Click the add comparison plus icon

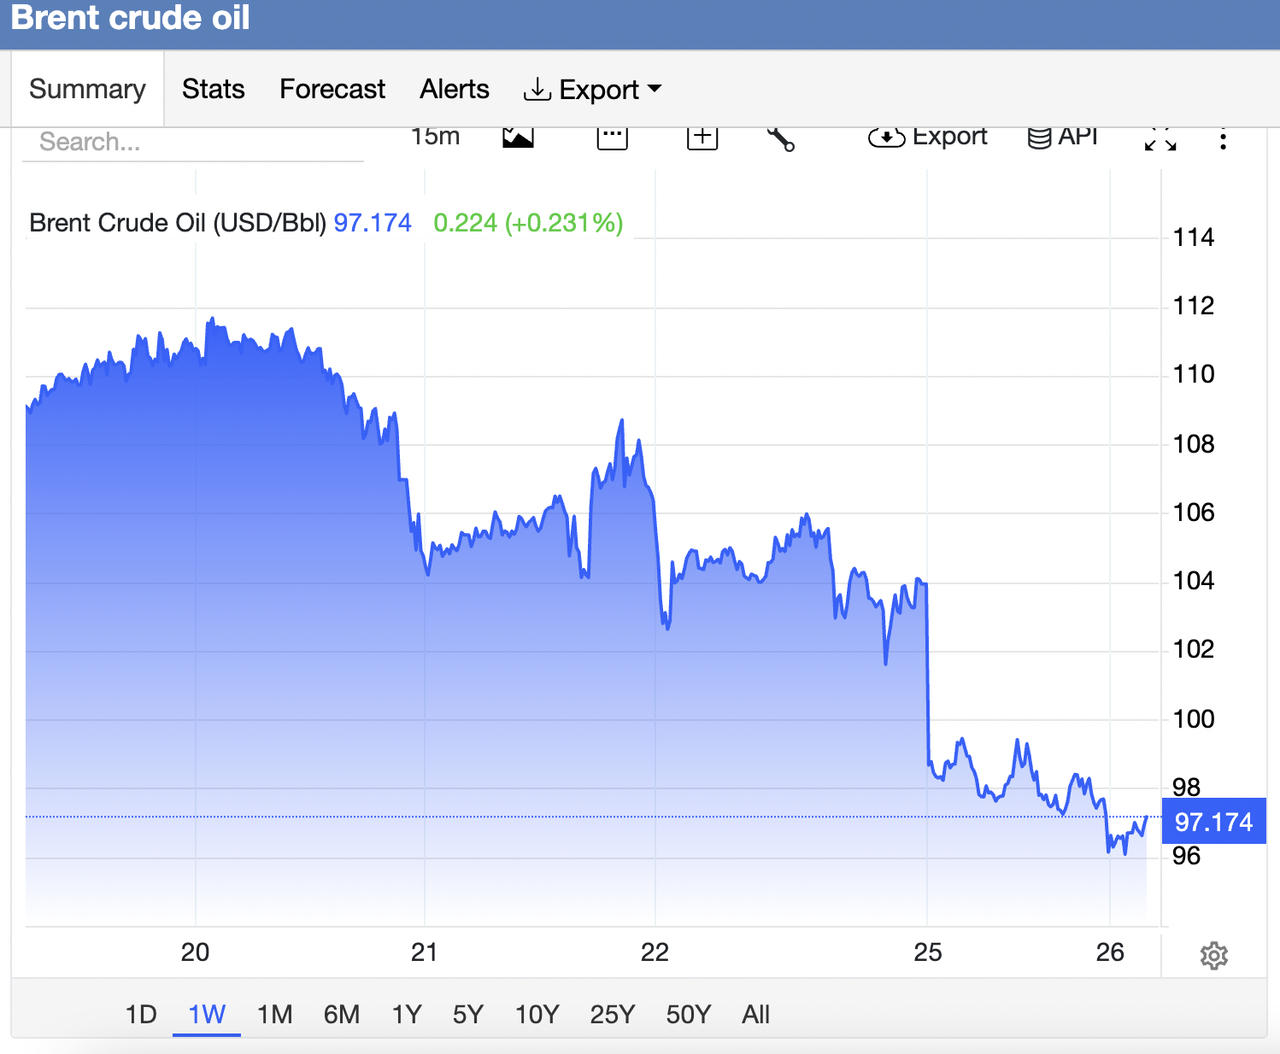coord(702,138)
